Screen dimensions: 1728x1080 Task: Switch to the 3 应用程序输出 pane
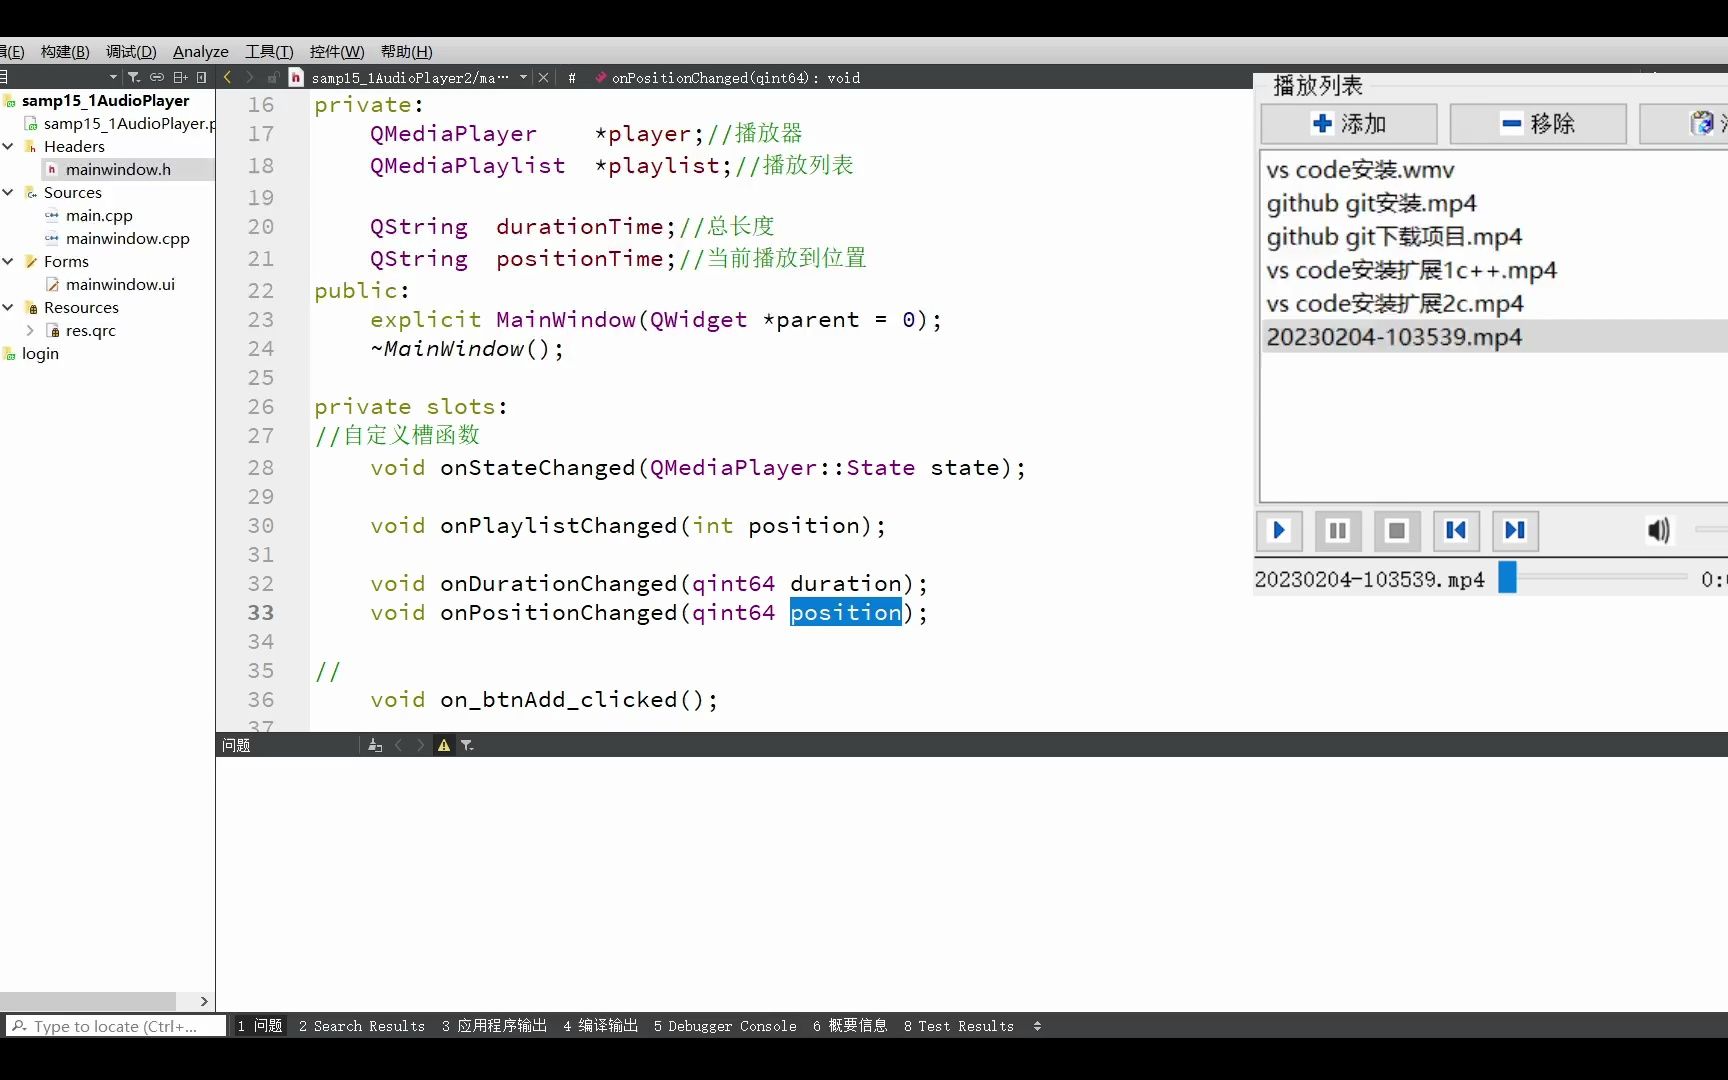494,1026
